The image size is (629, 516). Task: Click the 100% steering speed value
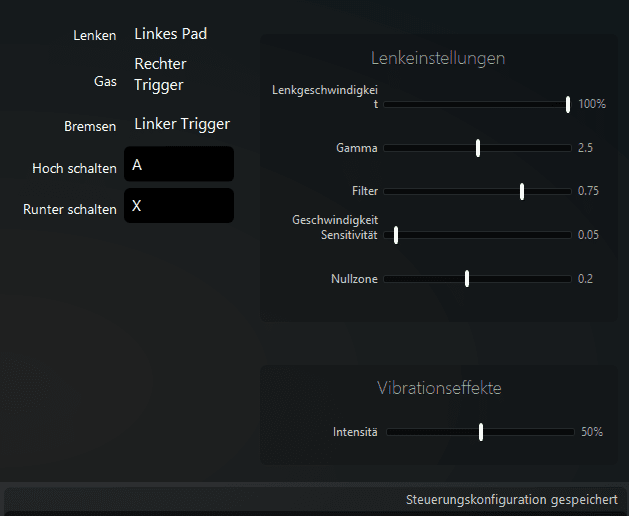tap(592, 104)
